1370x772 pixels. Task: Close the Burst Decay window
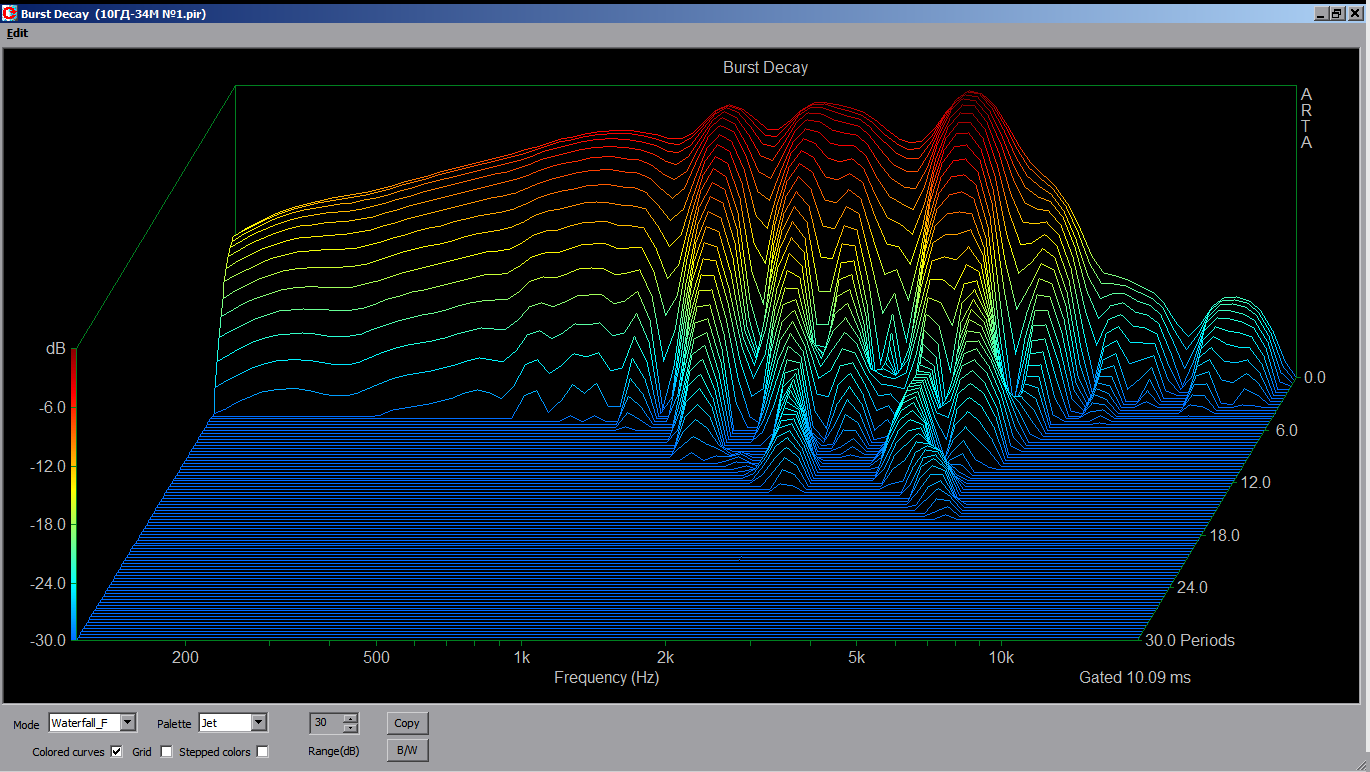tap(1354, 14)
